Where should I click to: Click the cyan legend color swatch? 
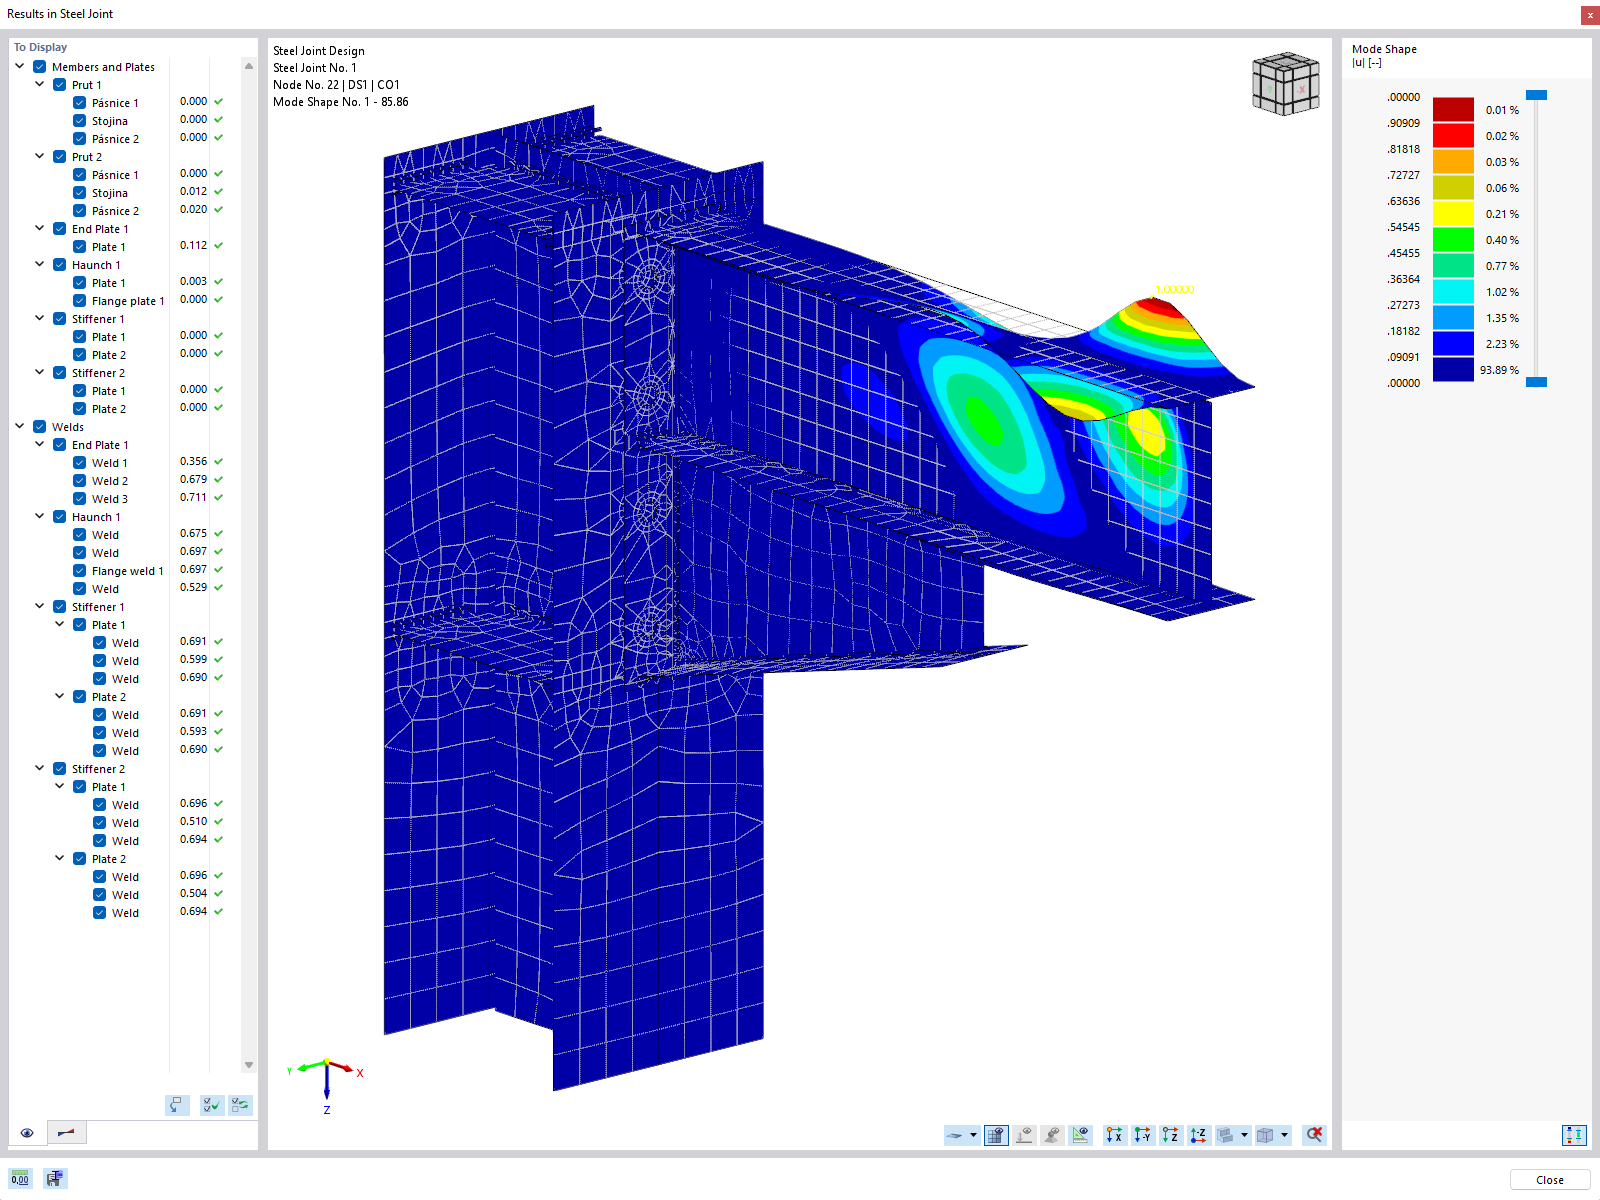coord(1453,291)
